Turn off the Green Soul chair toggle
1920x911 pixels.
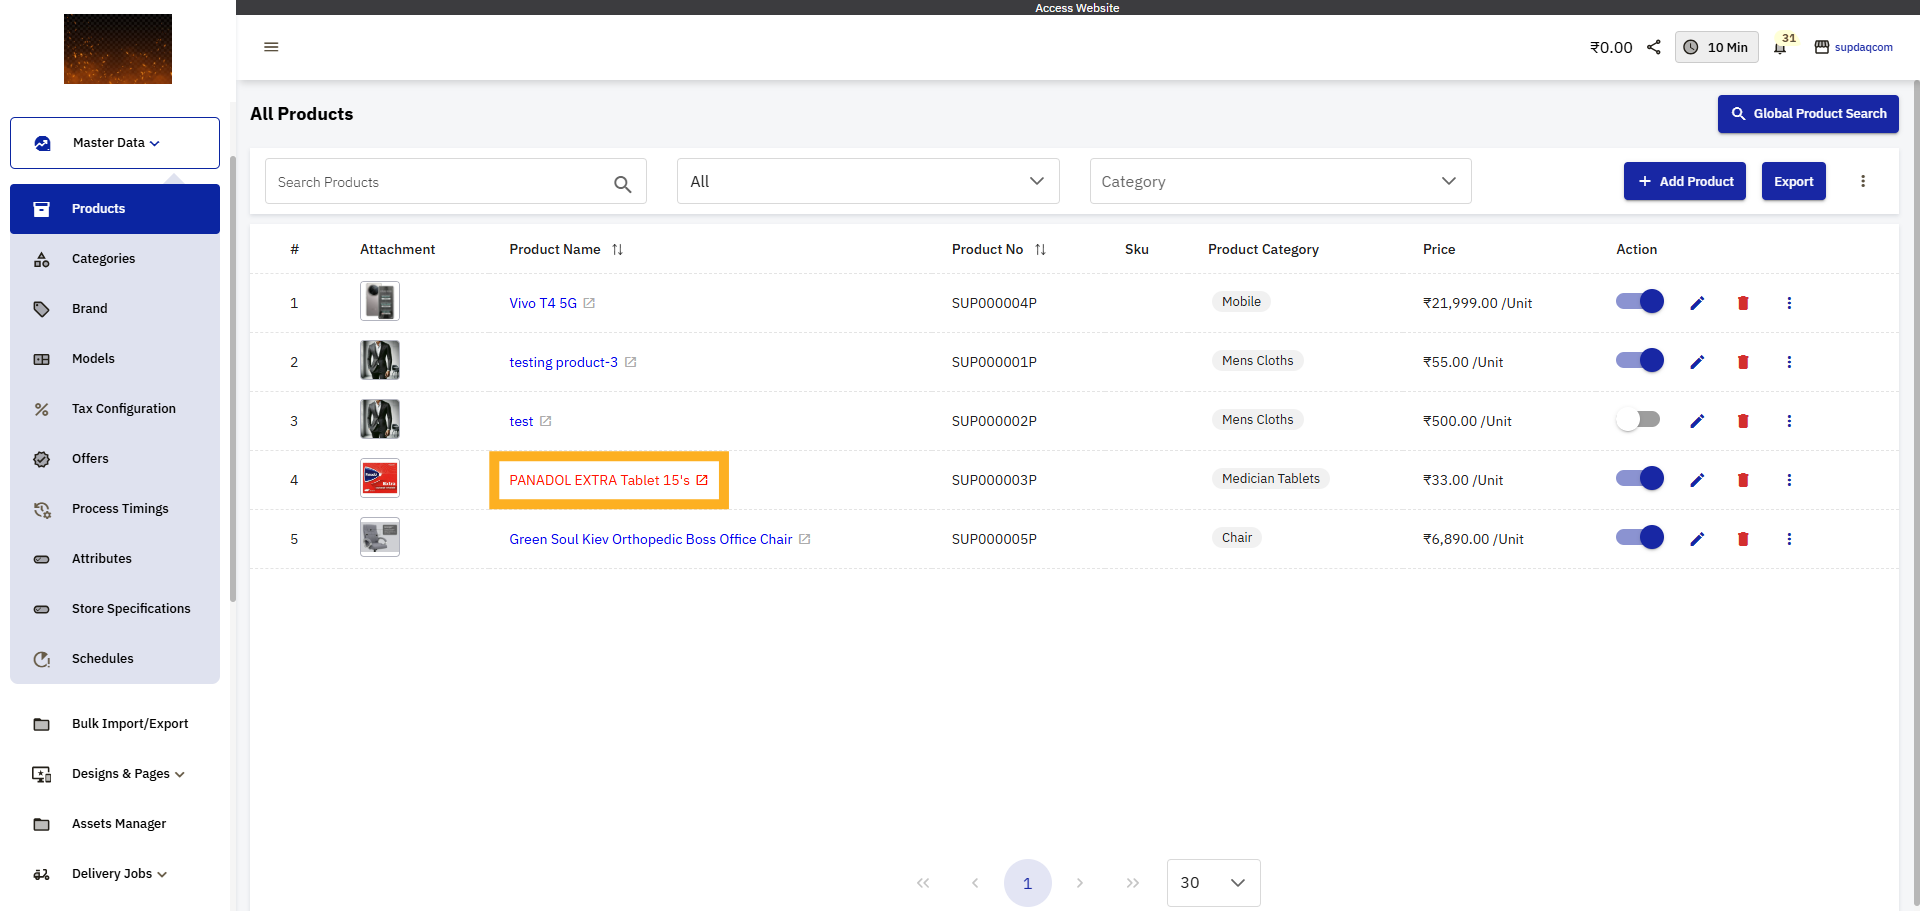coord(1639,537)
